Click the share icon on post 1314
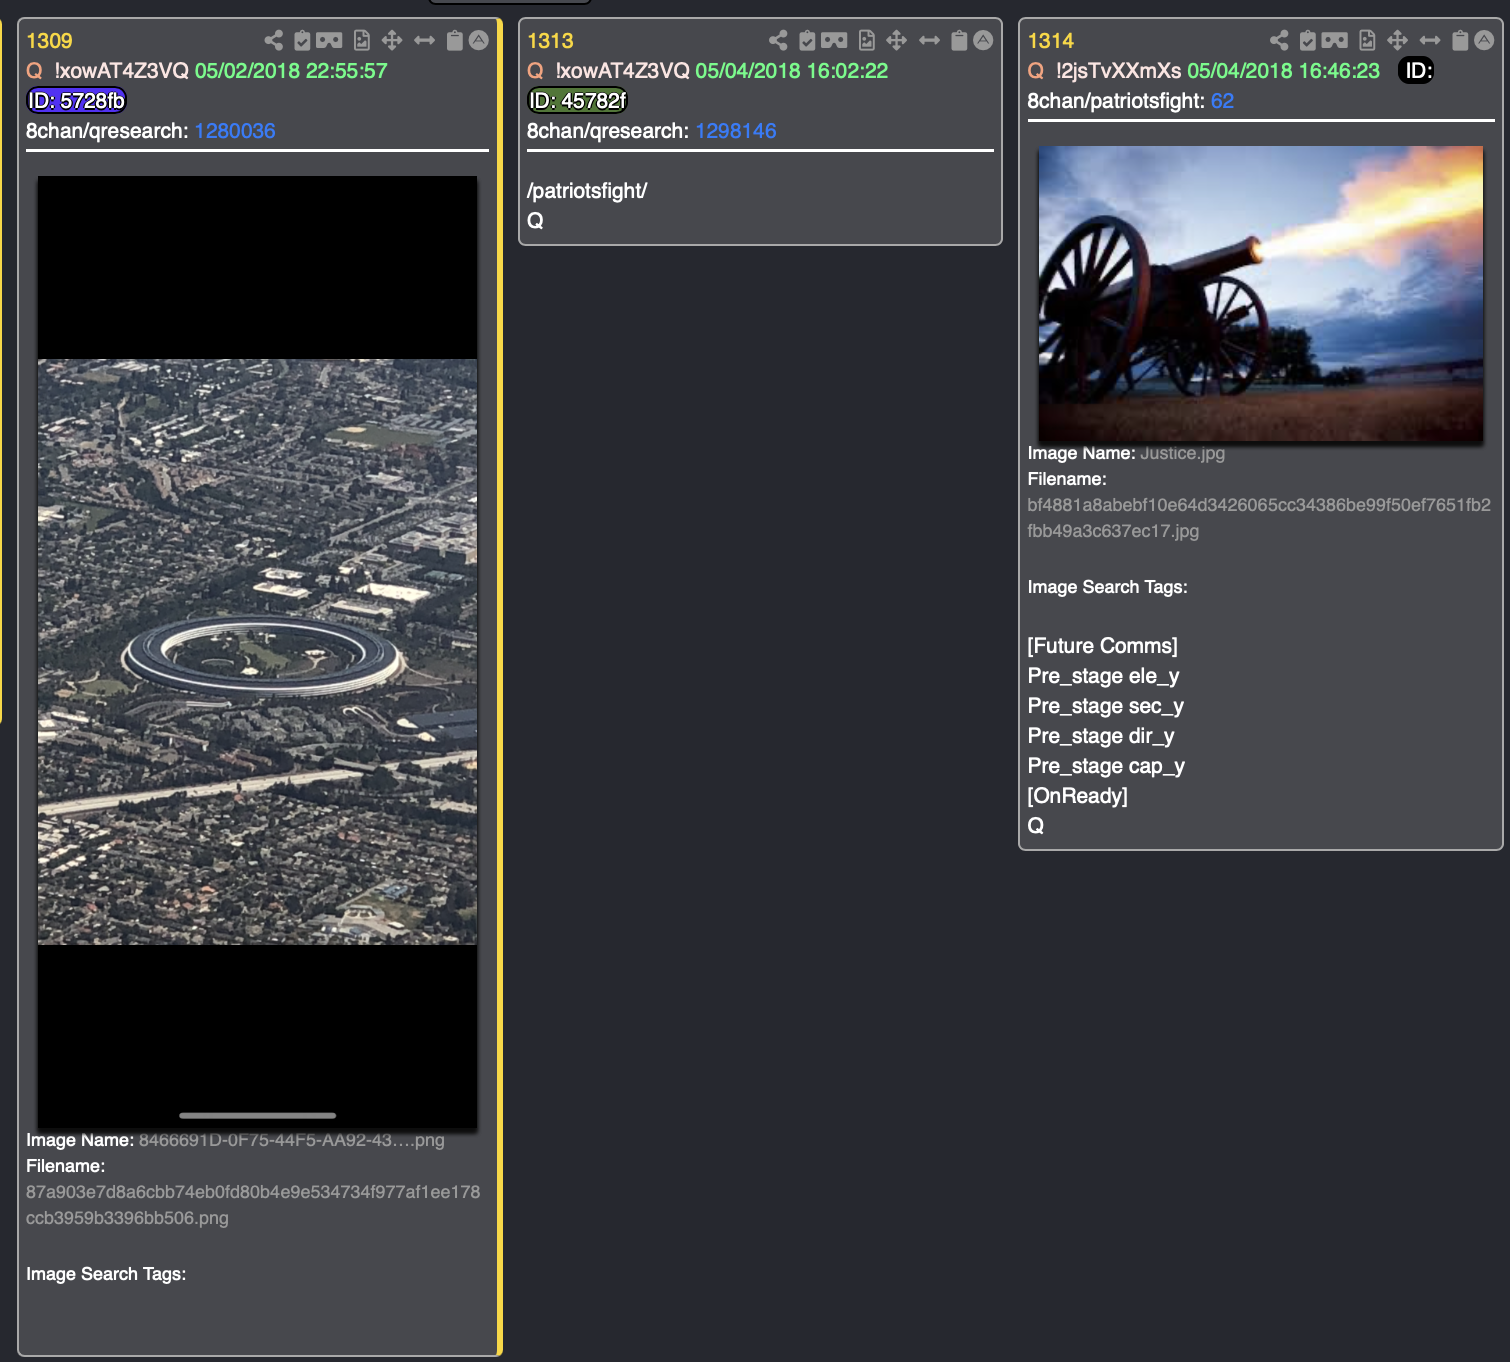Image resolution: width=1510 pixels, height=1362 pixels. (x=1279, y=40)
